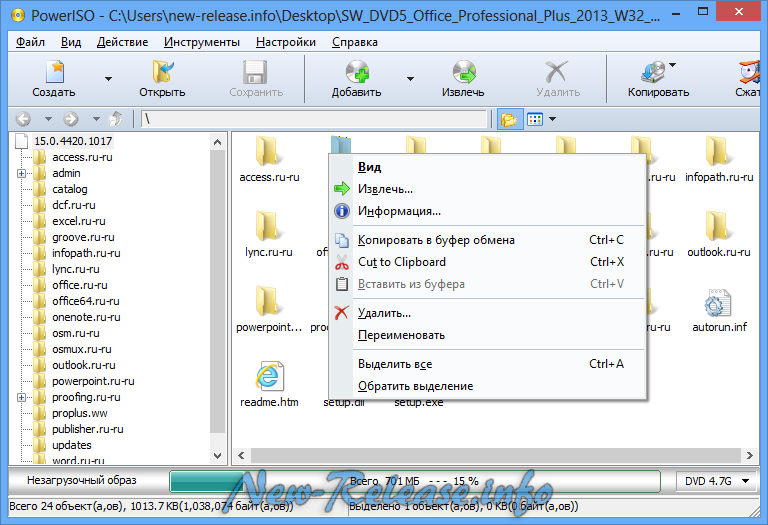
Task: Expand the proofing.ru-ru tree node
Action: pyautogui.click(x=21, y=398)
